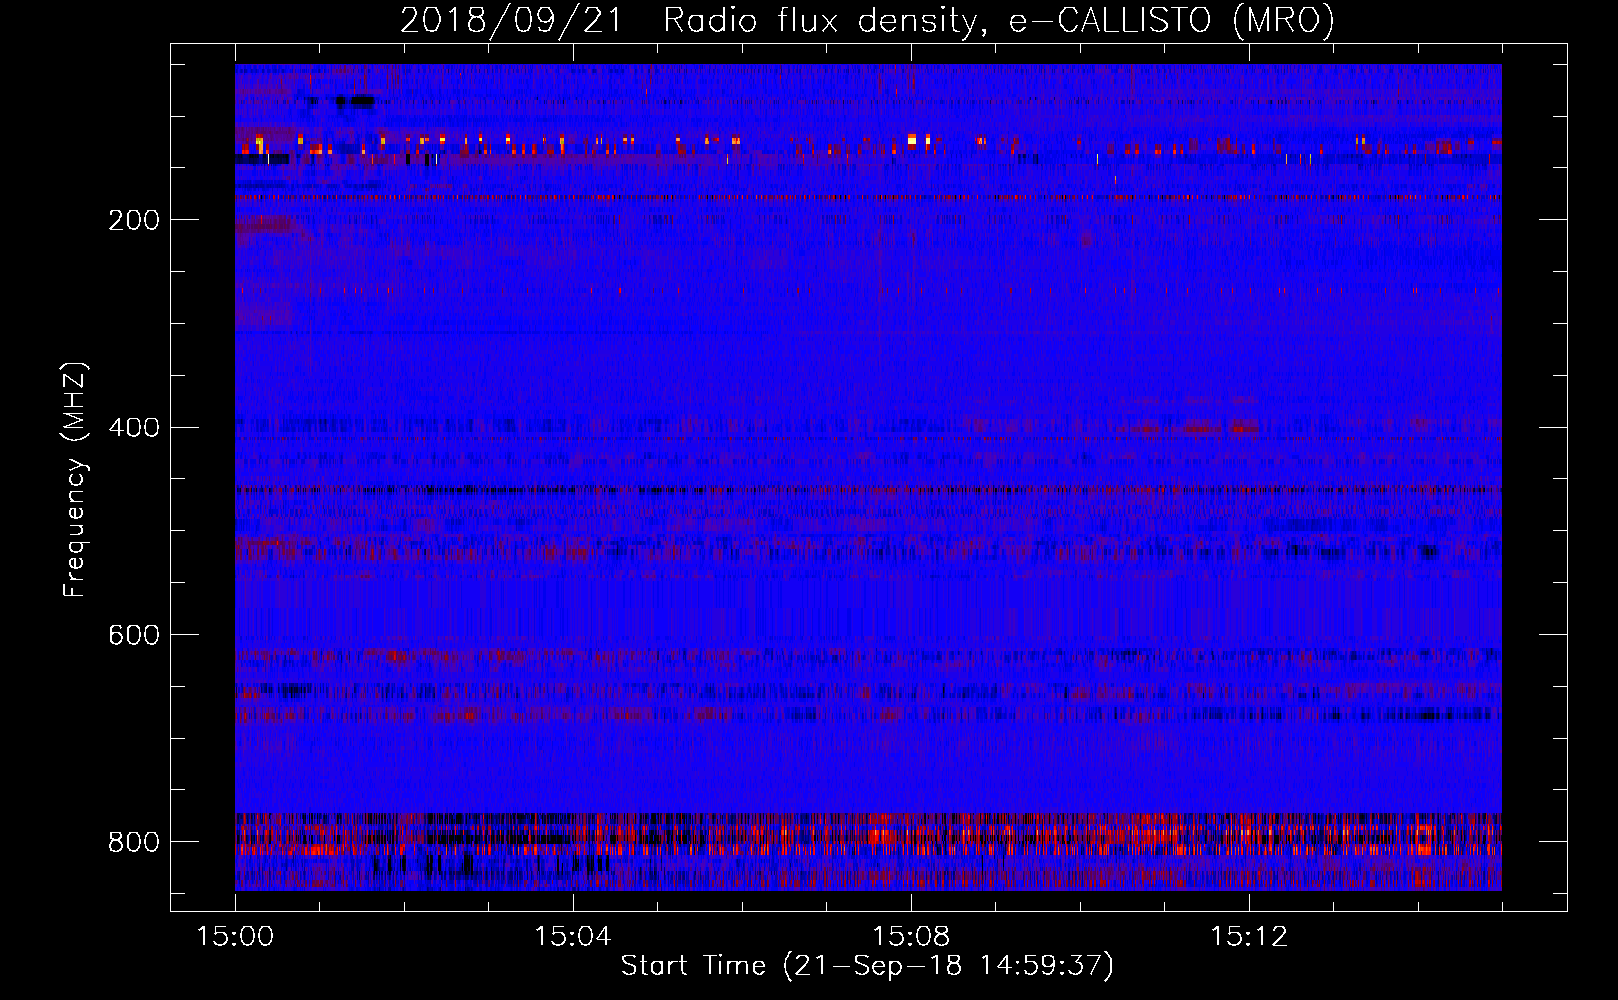Click the '800' frequency axis label
This screenshot has height=1000, width=1618.
pos(133,842)
